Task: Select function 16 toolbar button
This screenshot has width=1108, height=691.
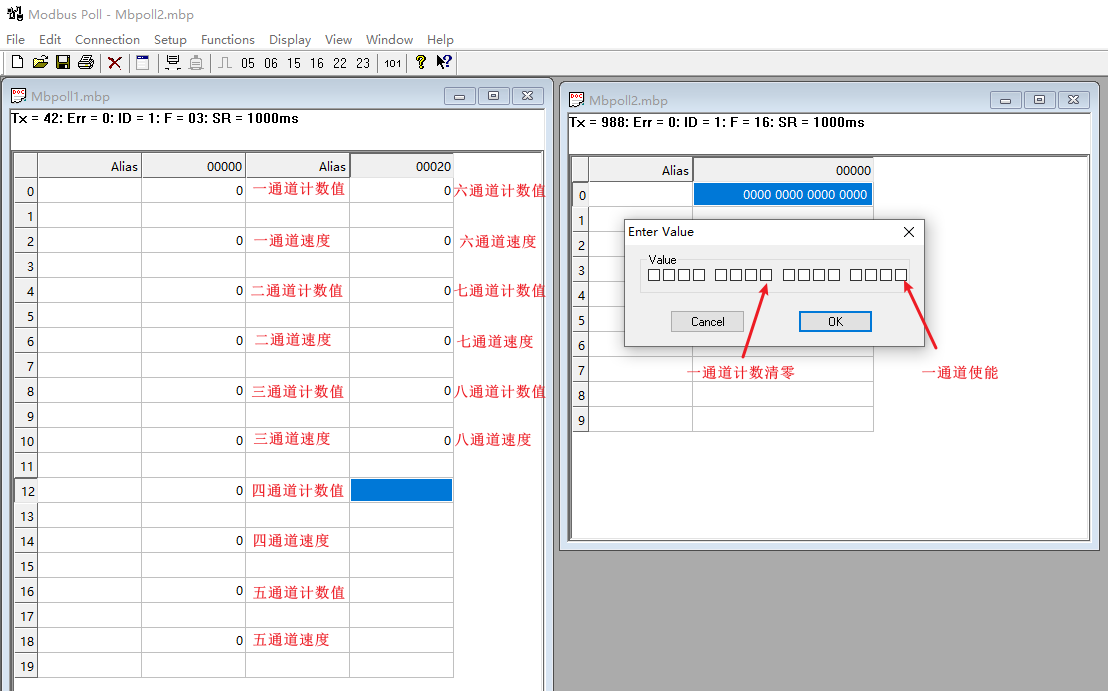Action: [317, 63]
